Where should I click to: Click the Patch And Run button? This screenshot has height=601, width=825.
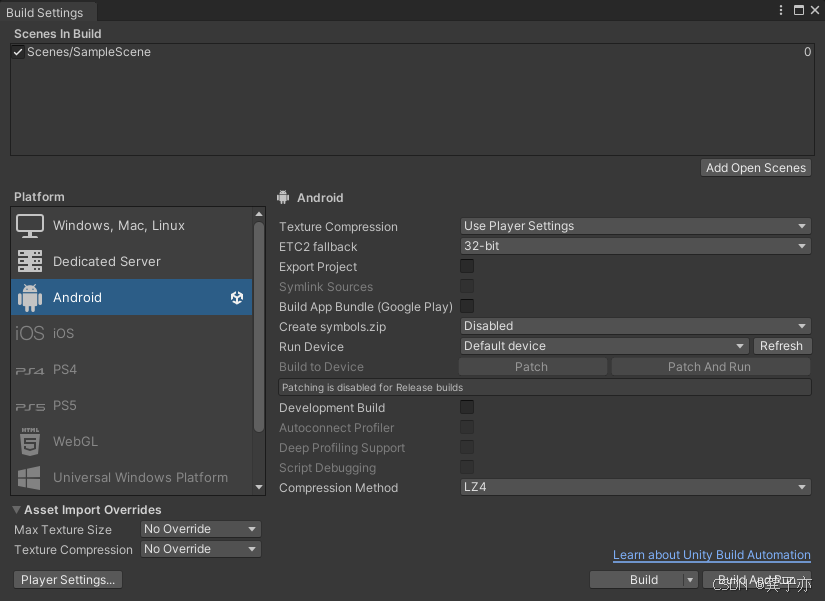click(710, 367)
